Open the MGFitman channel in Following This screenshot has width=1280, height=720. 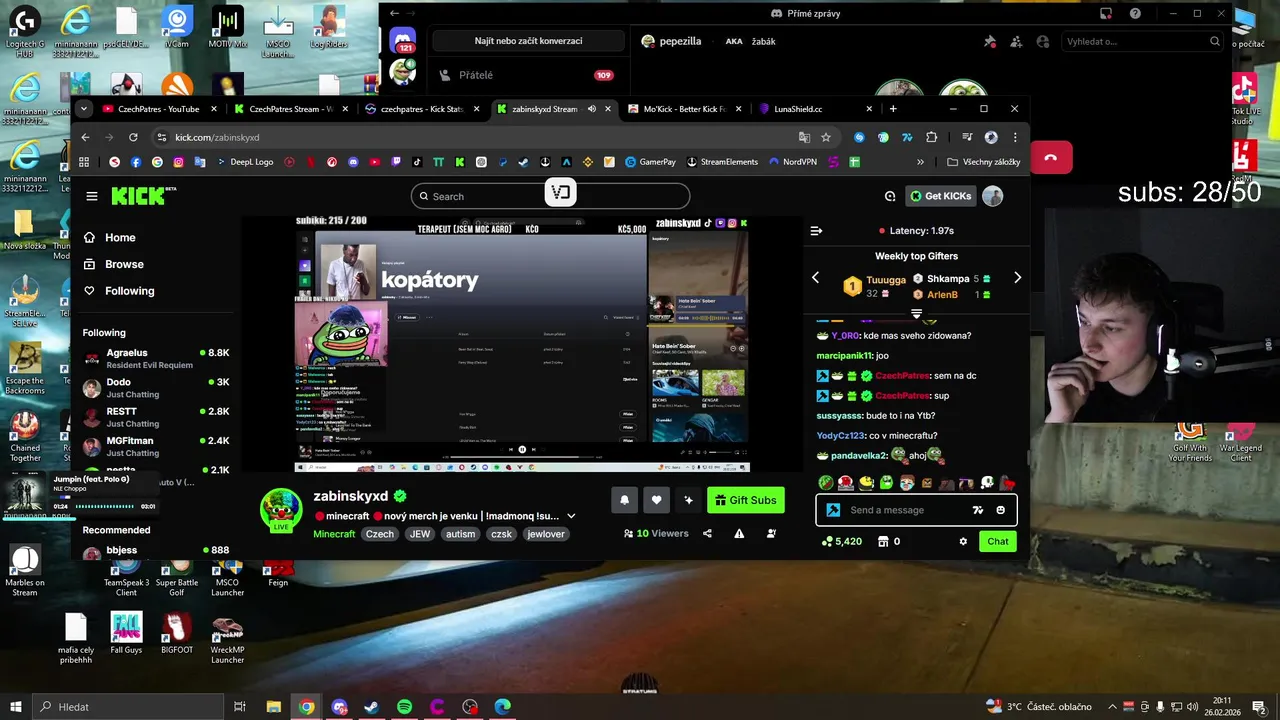[156, 446]
